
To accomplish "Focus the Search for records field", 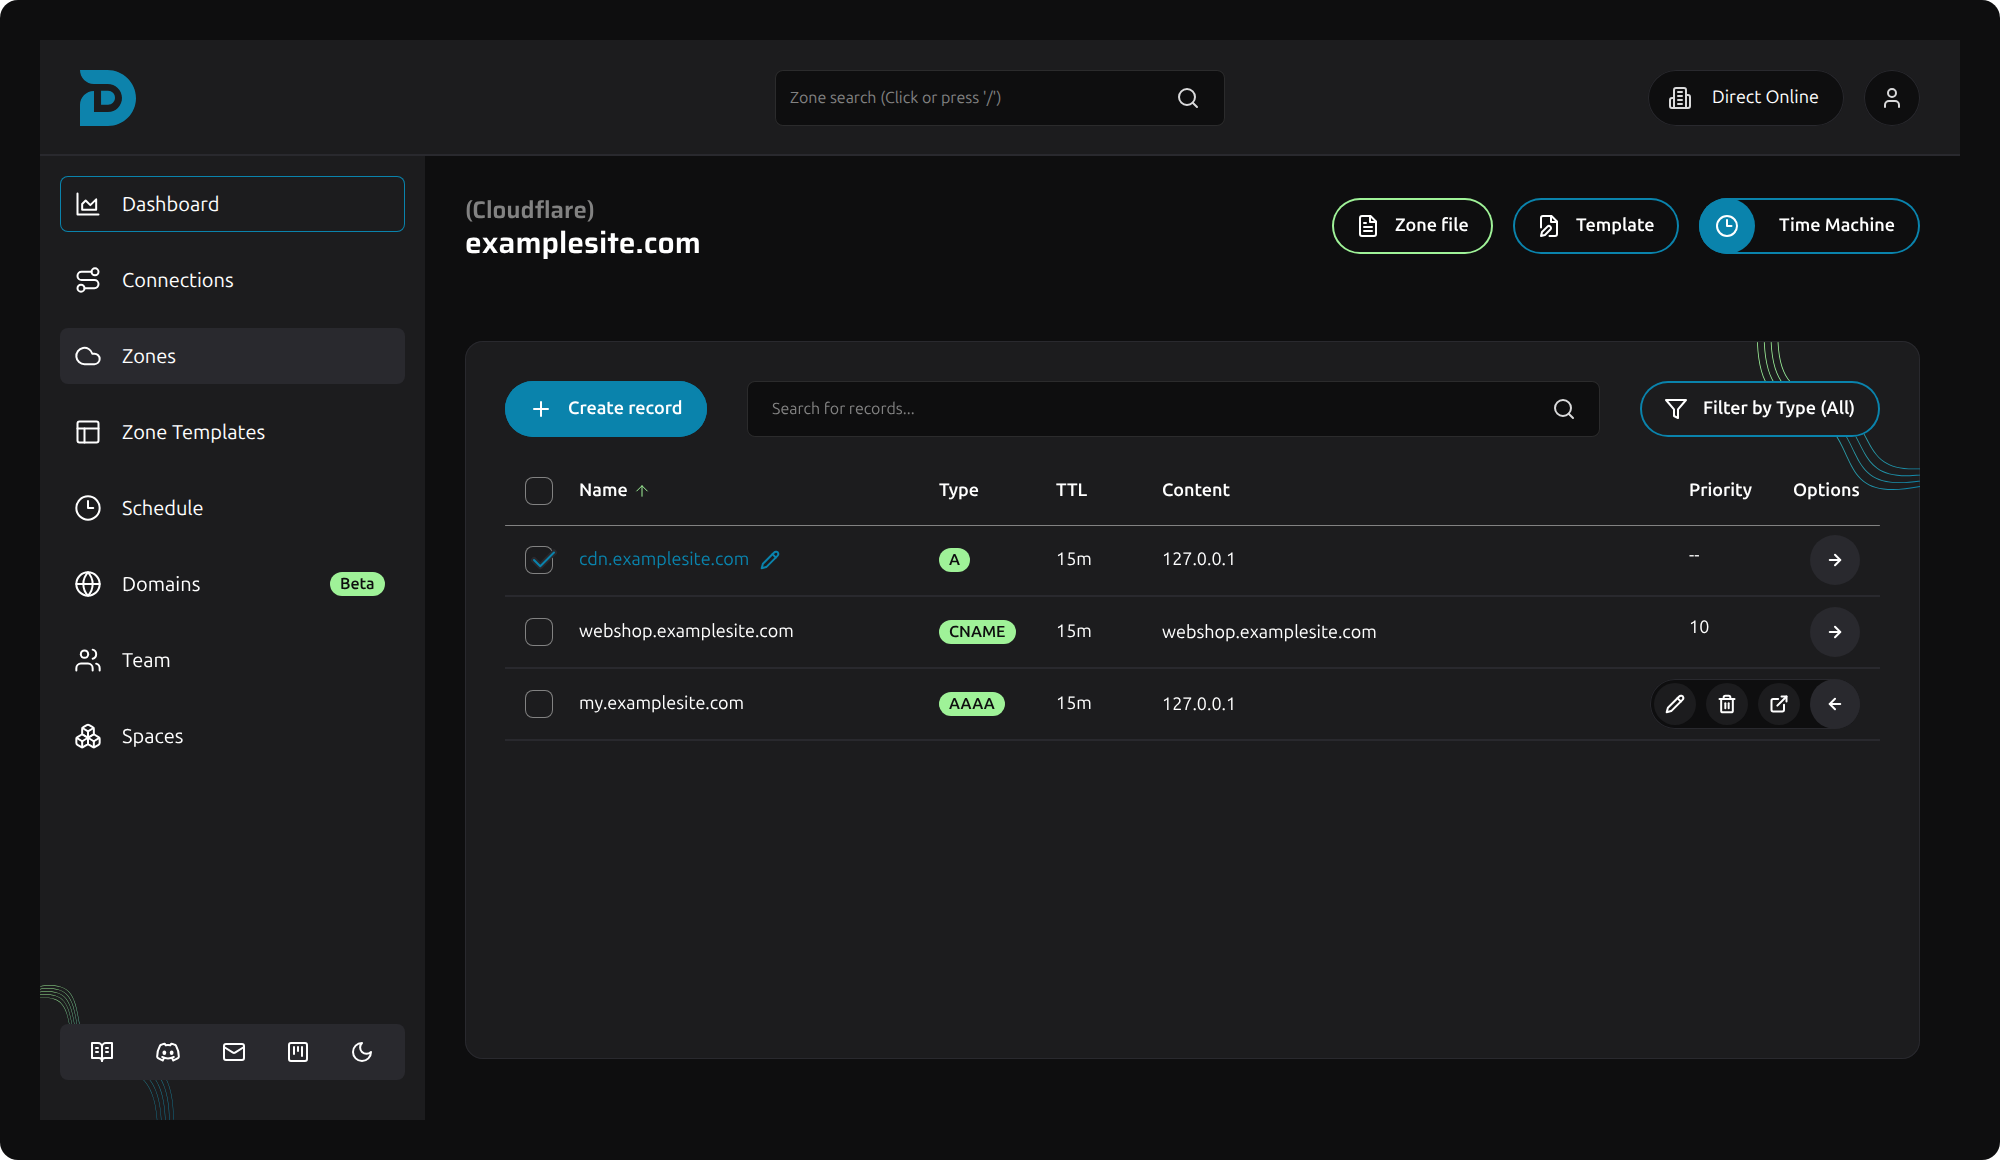I will click(x=1172, y=409).
